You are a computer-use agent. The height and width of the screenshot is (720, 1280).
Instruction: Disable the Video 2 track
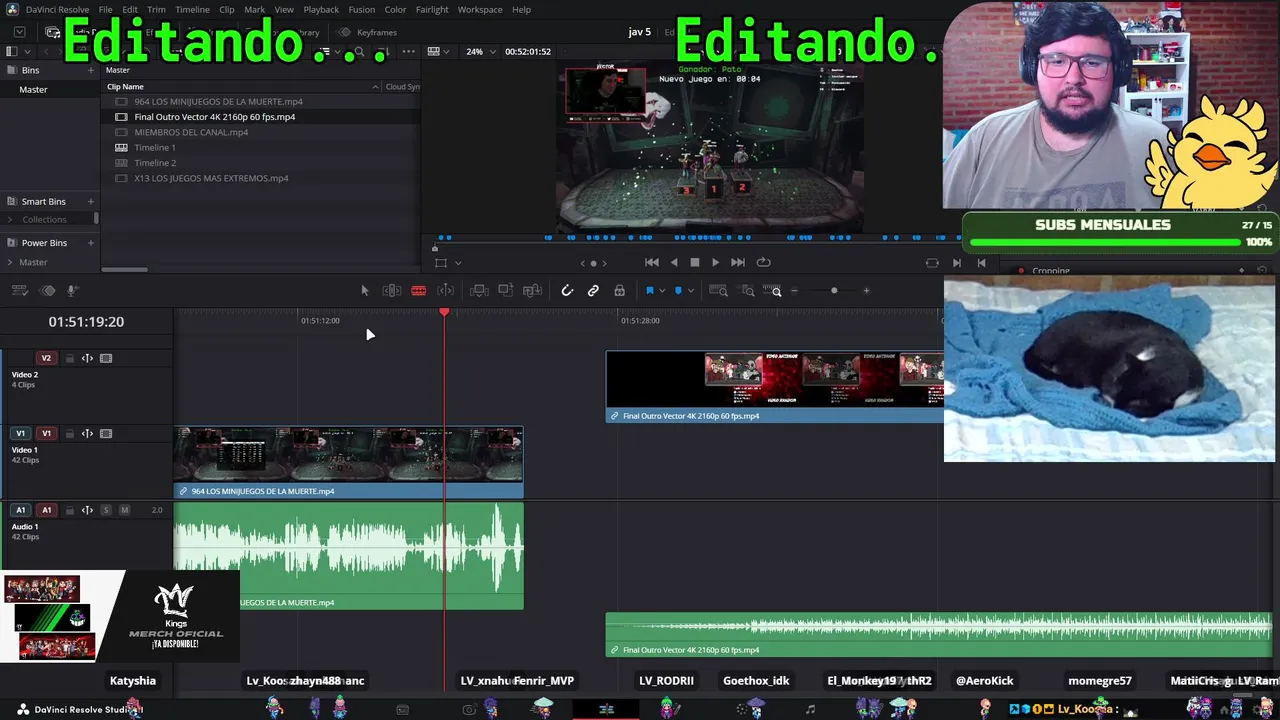106,358
